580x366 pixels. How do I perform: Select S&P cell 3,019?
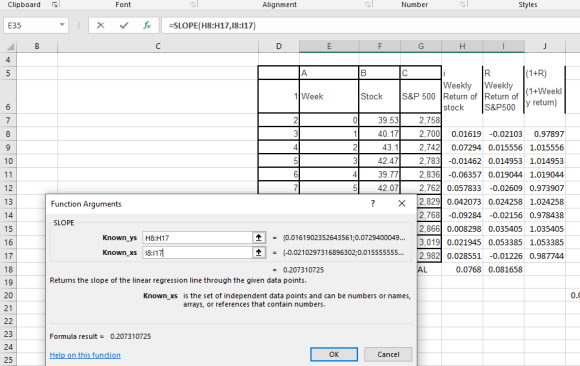coord(429,242)
